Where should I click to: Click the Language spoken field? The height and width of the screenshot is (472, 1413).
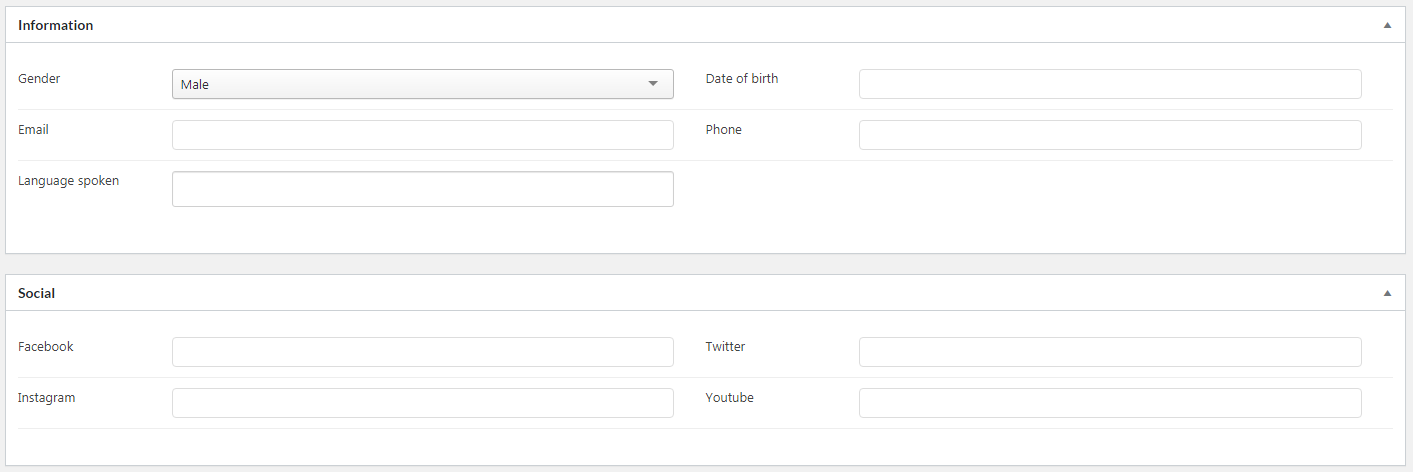pos(422,189)
